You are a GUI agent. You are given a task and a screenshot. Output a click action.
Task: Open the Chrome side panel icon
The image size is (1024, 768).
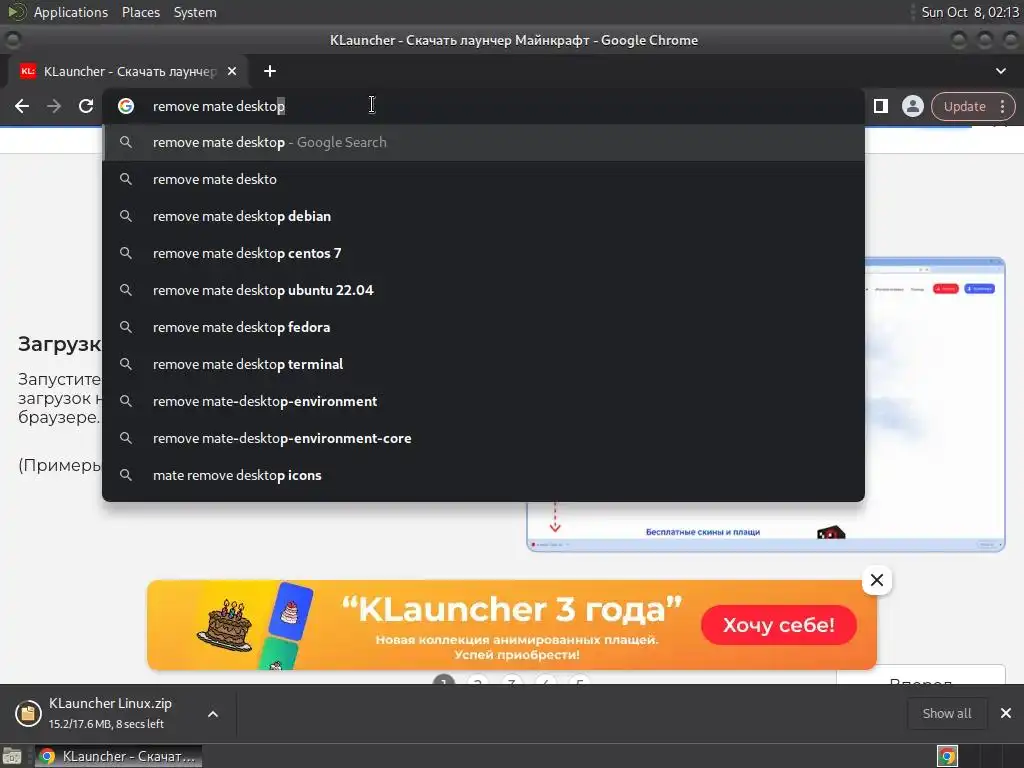tap(880, 106)
